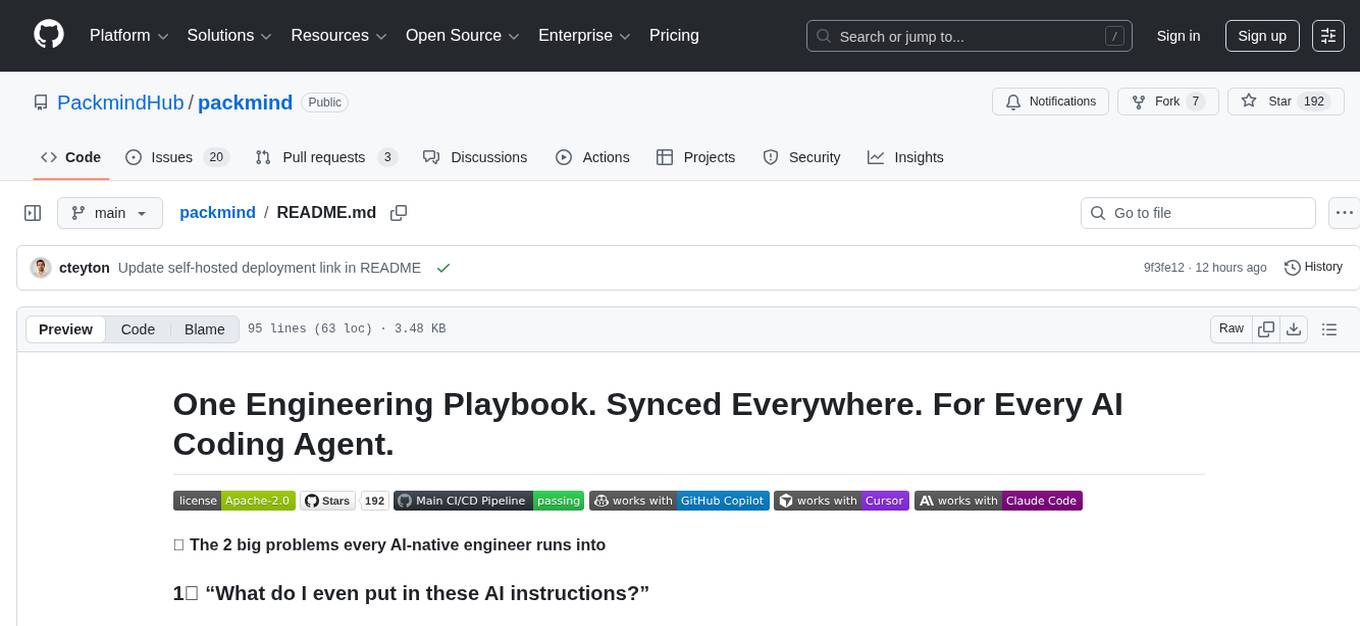Click the notifications bell icon
Image resolution: width=1360 pixels, height=626 pixels.
click(x=1013, y=101)
